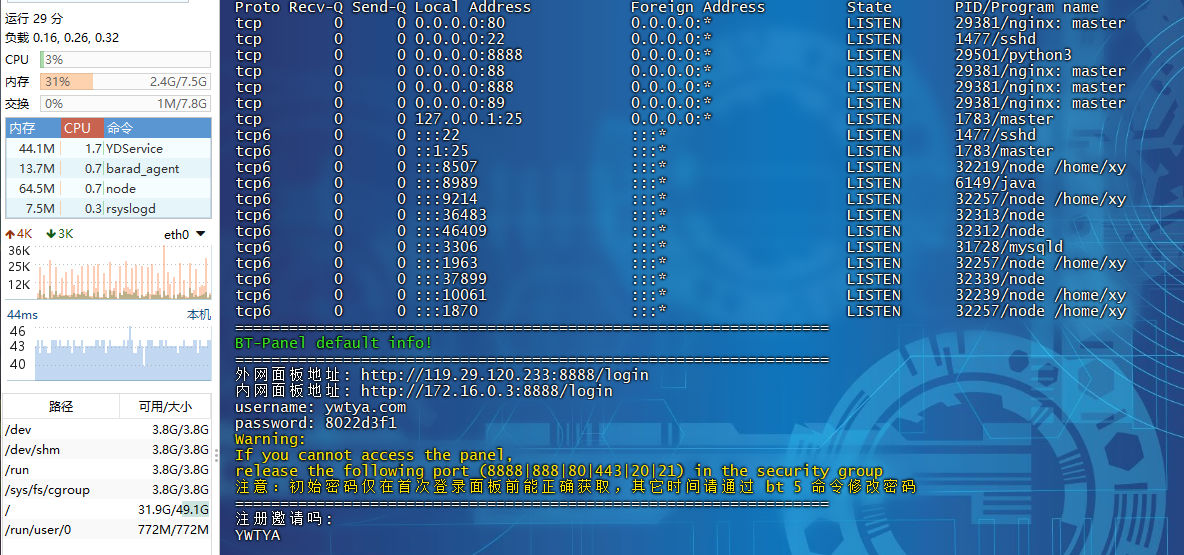
Task: Open the eth0 network interface dropdown
Action: click(184, 234)
